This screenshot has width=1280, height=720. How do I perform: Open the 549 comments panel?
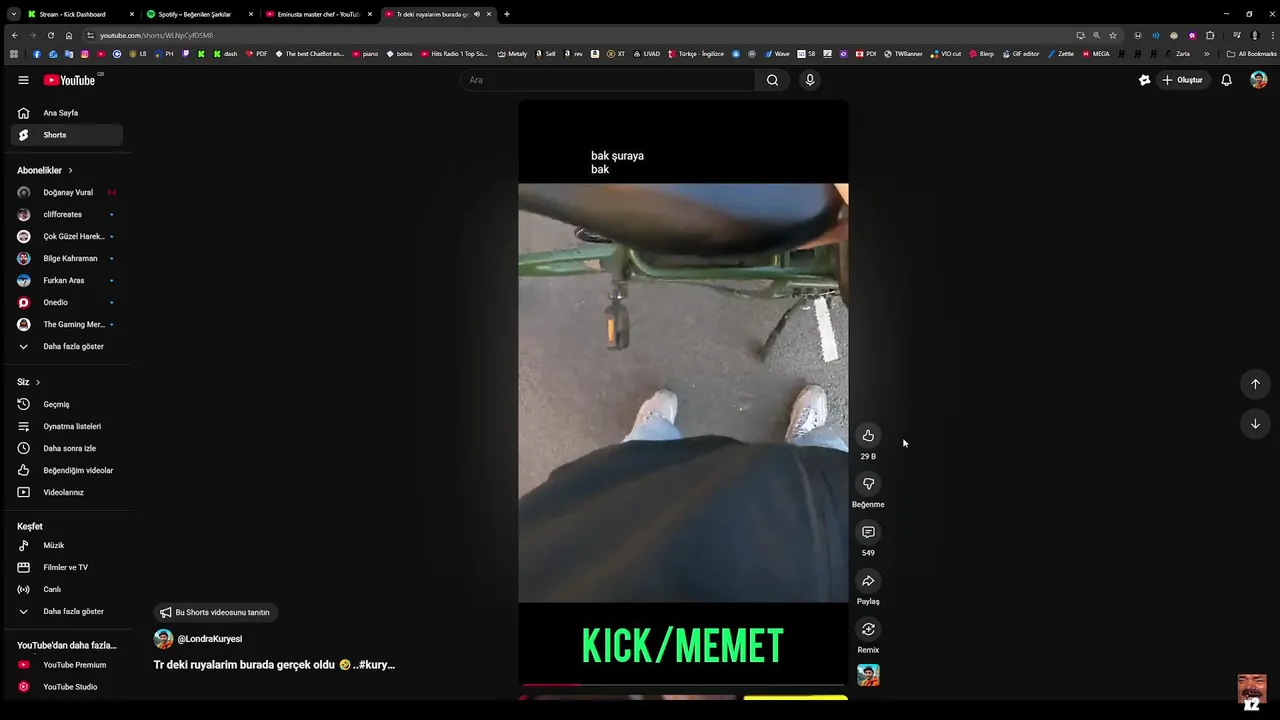pyautogui.click(x=868, y=532)
